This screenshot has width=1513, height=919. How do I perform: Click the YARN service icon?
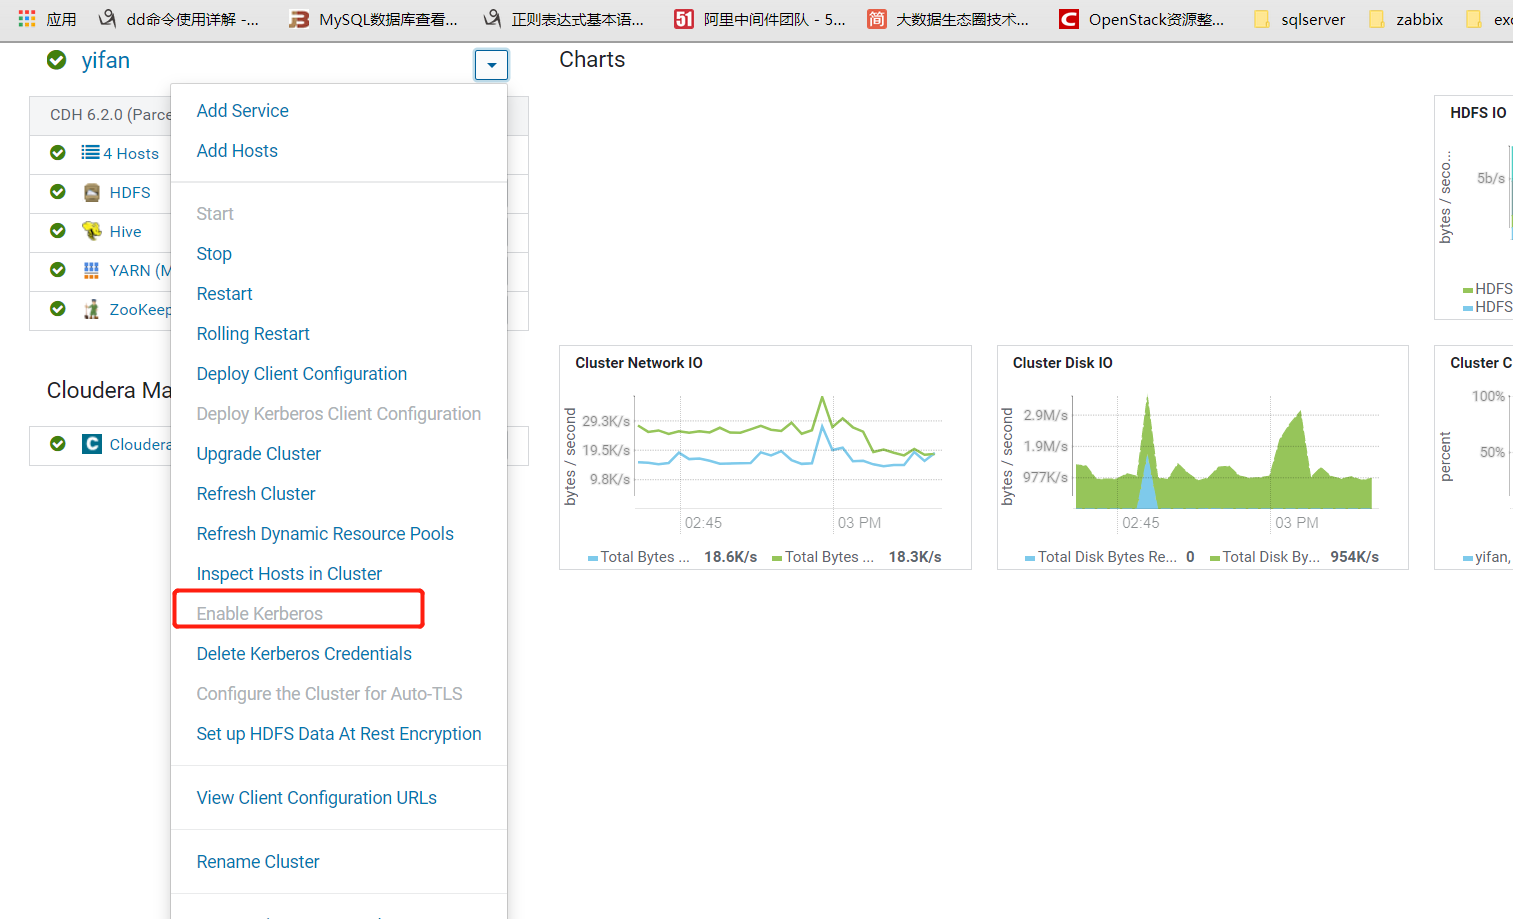[92, 270]
